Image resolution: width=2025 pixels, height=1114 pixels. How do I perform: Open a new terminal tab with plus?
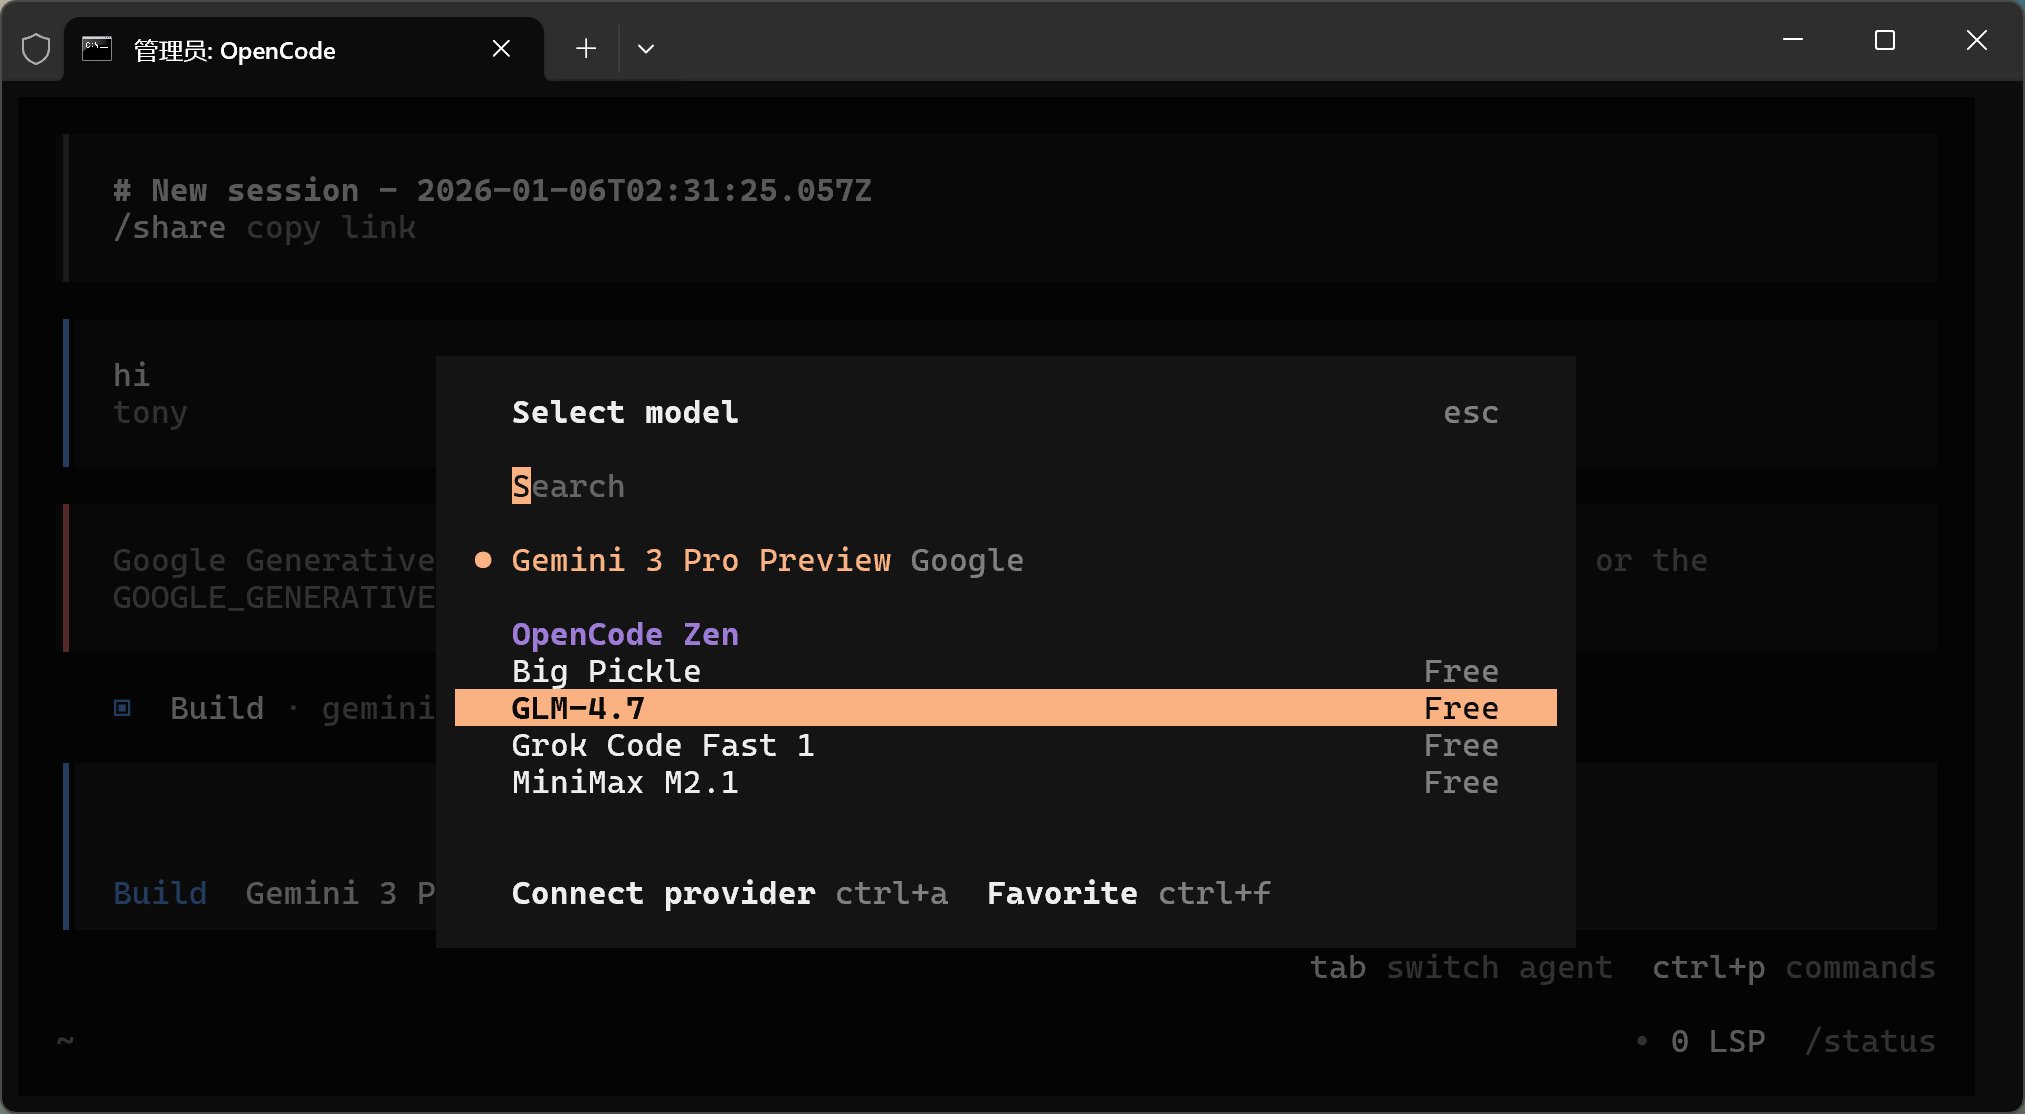click(x=586, y=49)
